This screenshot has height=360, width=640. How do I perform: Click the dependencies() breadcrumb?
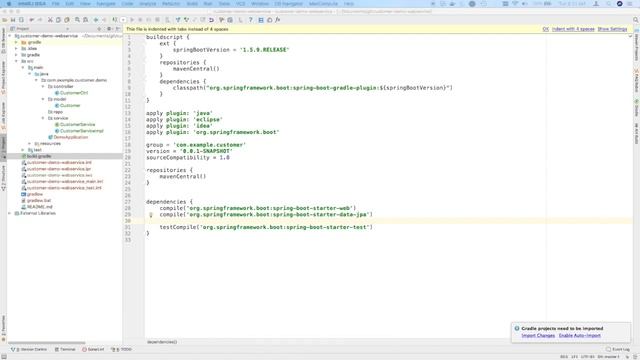click(x=162, y=342)
